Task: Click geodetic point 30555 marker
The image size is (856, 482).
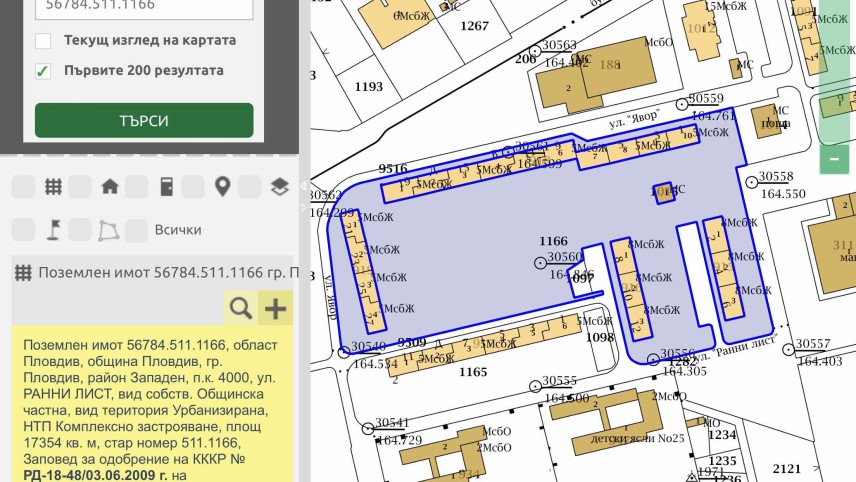Action: click(x=536, y=386)
